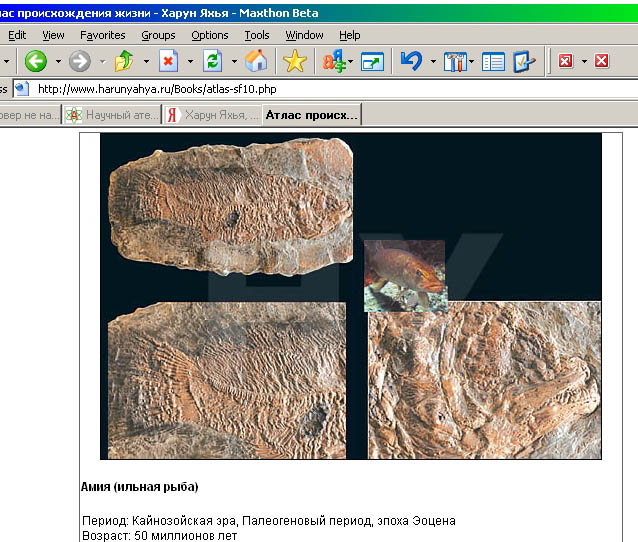
Task: Select the active Атлас происх... tab
Action: coord(311,115)
